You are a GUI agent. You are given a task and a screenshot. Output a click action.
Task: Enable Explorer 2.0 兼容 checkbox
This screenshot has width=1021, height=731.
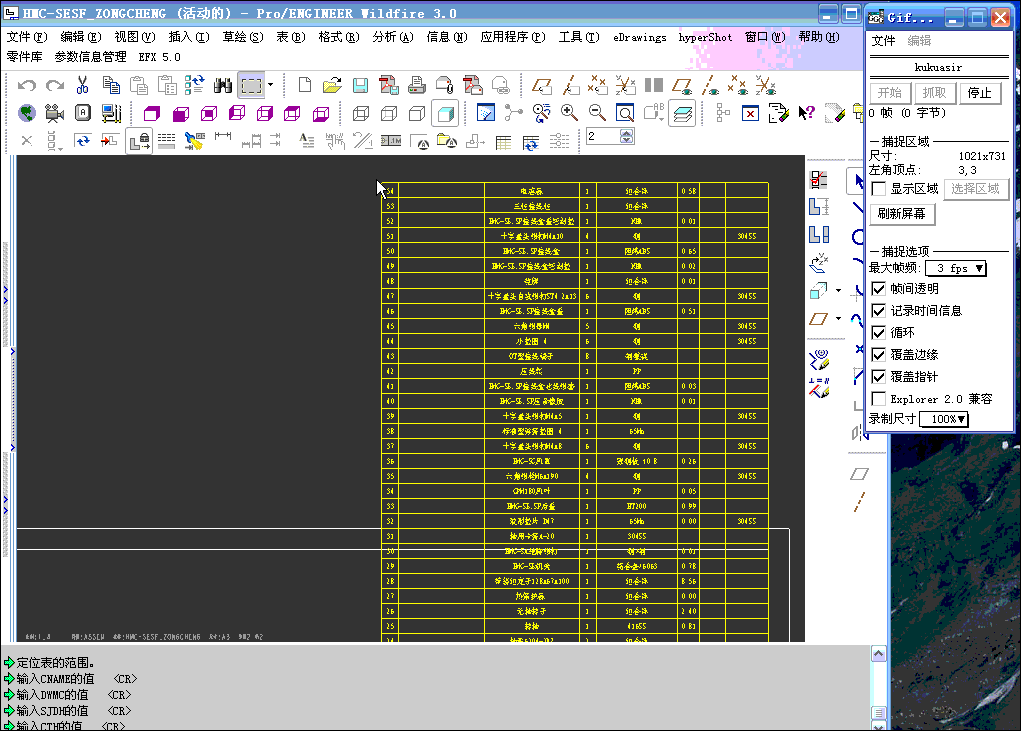[x=878, y=398]
